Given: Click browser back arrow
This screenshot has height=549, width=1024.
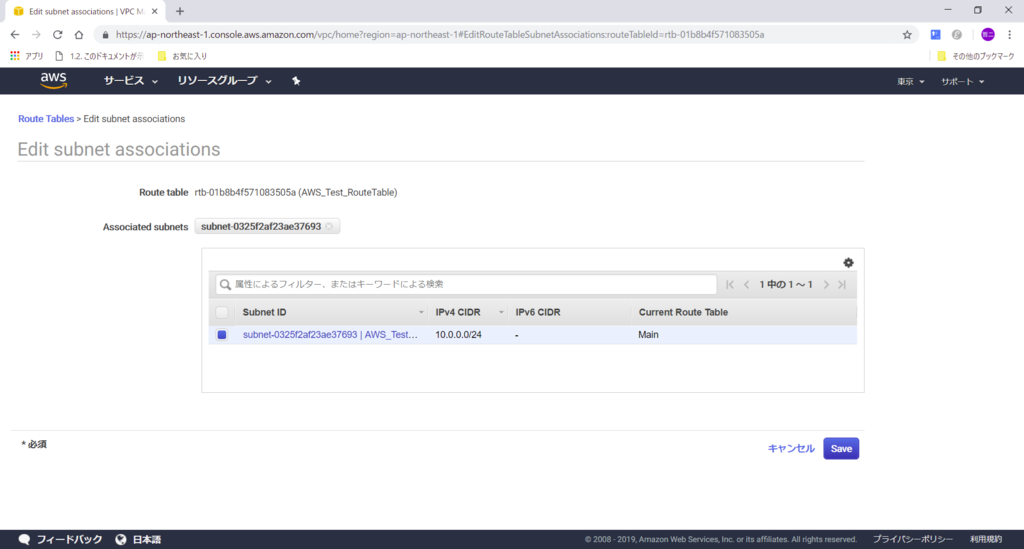Looking at the screenshot, I should [x=15, y=35].
